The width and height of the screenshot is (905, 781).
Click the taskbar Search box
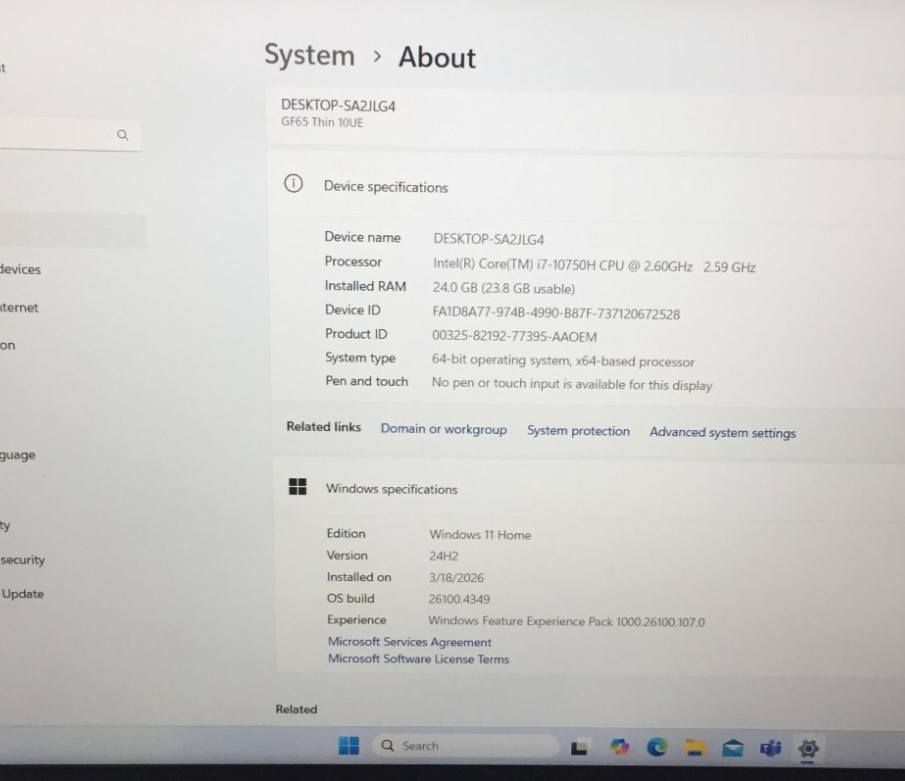[x=466, y=746]
